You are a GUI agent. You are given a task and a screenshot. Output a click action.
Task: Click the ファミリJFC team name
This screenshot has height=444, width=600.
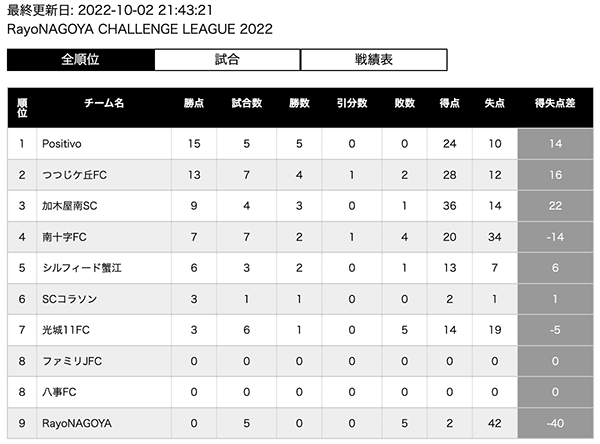coord(72,361)
